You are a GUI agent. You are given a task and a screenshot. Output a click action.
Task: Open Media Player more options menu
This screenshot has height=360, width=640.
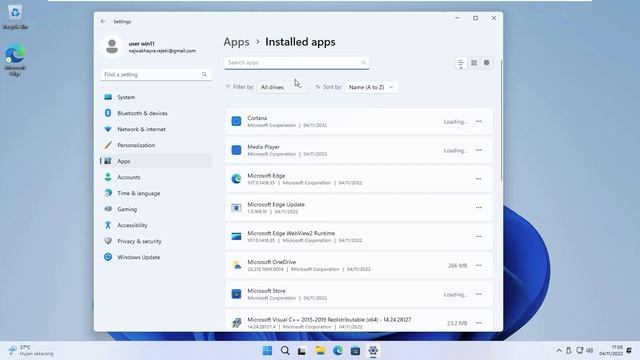(479, 150)
